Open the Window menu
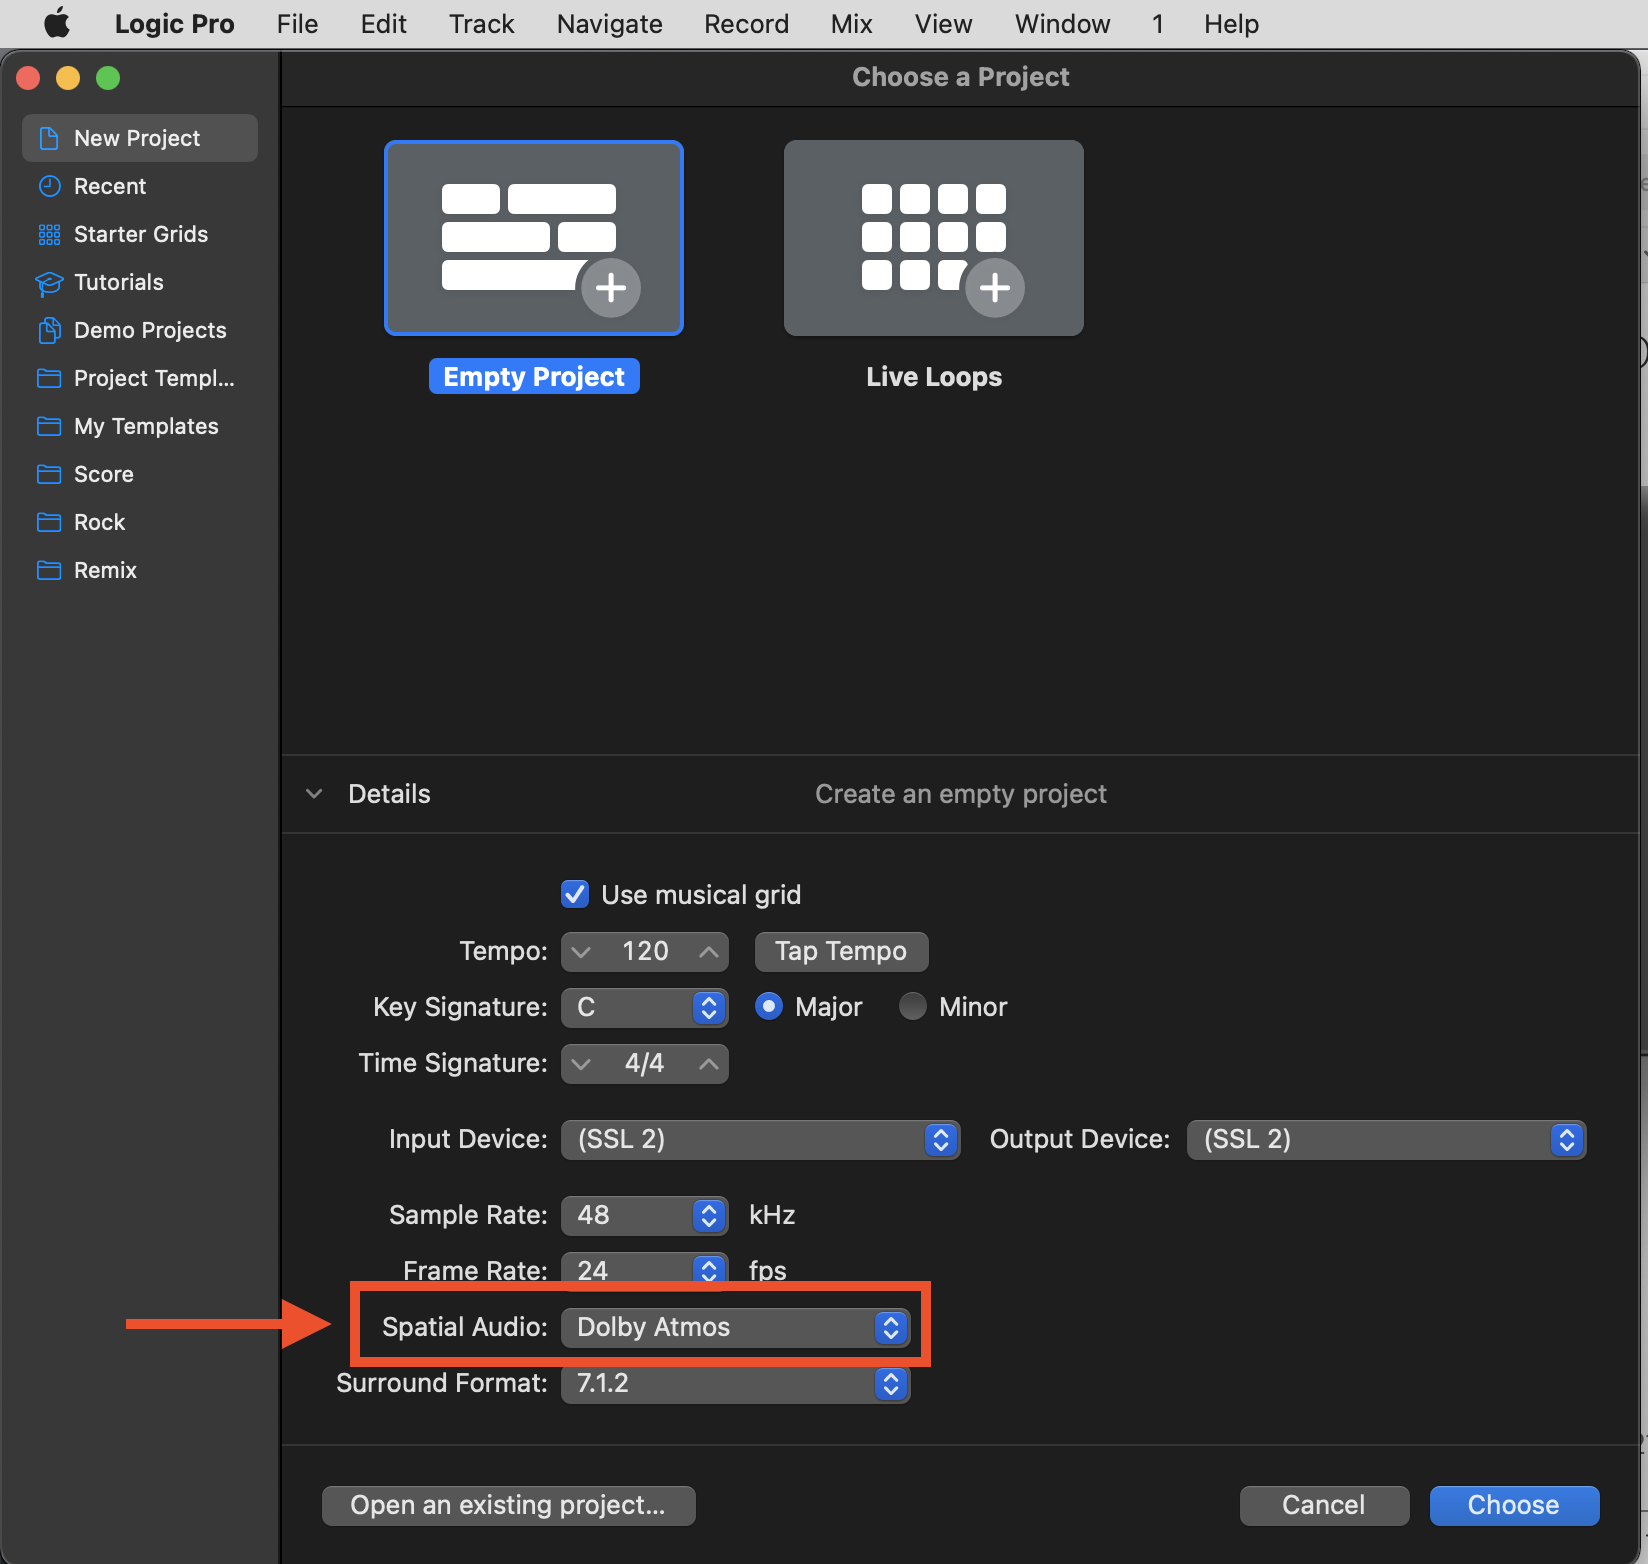Viewport: 1648px width, 1564px height. pos(1063,24)
